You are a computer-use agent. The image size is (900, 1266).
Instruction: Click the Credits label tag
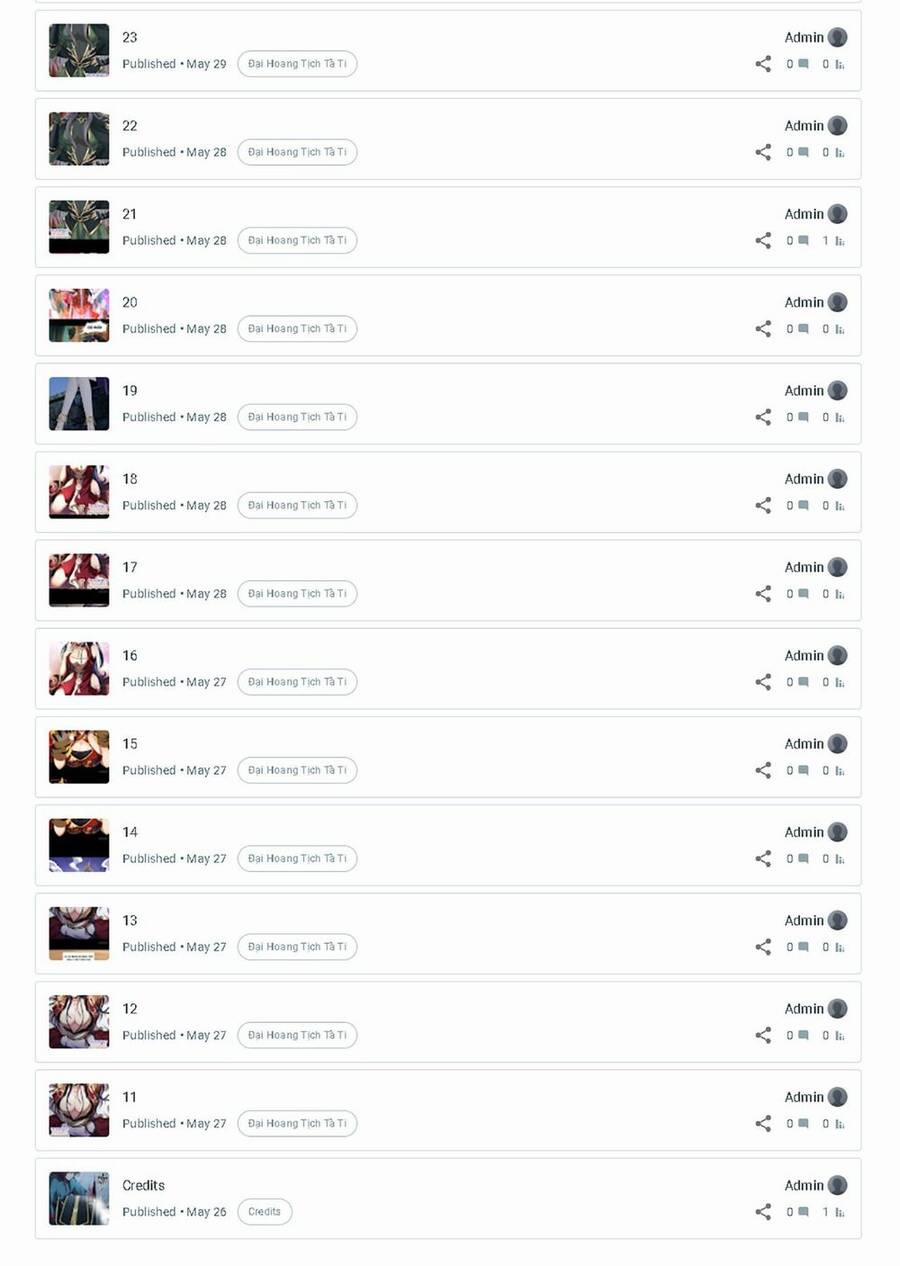click(265, 1212)
